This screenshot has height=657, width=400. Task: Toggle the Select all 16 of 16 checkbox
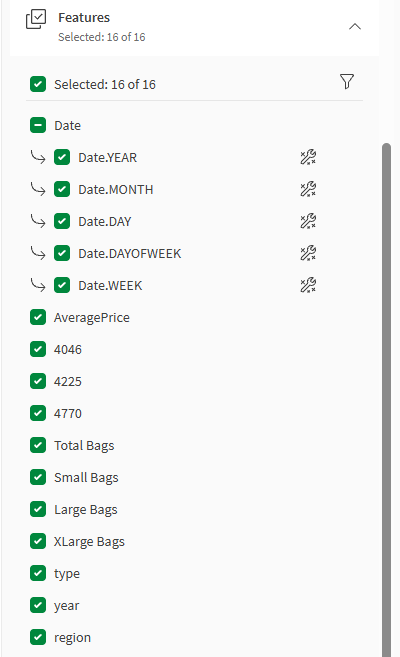38,84
